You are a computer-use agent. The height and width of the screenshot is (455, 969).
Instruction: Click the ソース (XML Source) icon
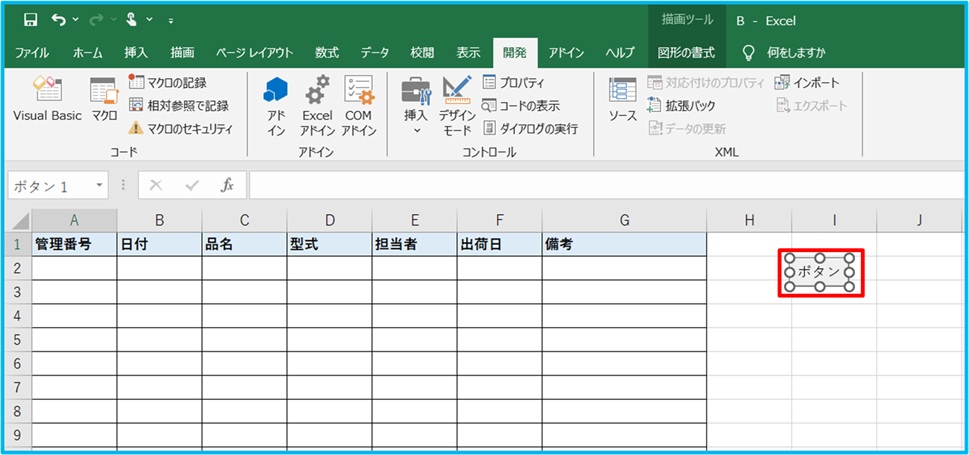click(x=623, y=100)
